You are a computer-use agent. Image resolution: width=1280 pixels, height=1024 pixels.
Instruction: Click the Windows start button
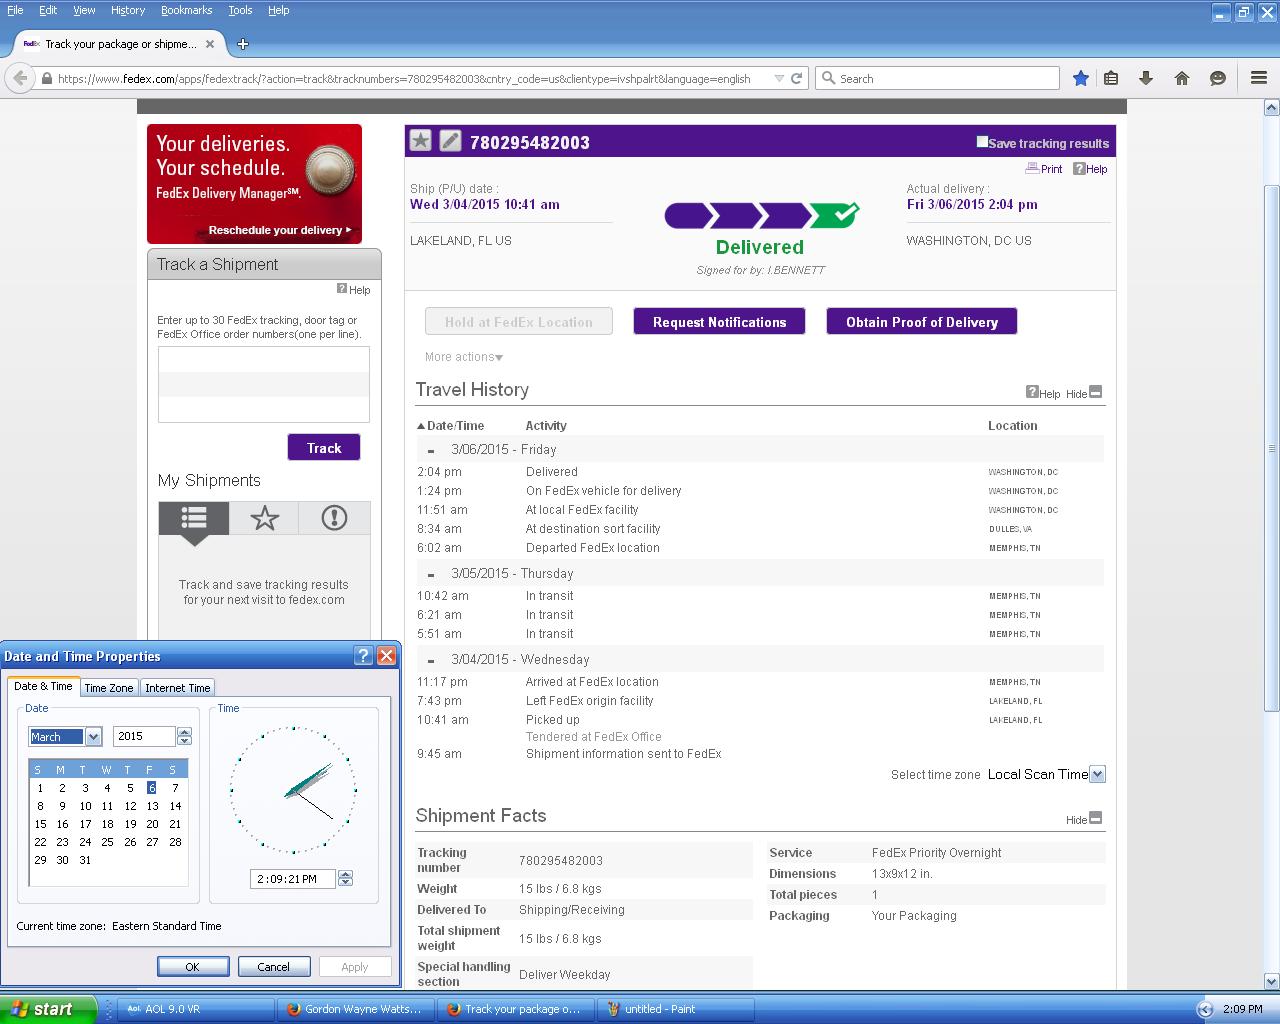[48, 1009]
